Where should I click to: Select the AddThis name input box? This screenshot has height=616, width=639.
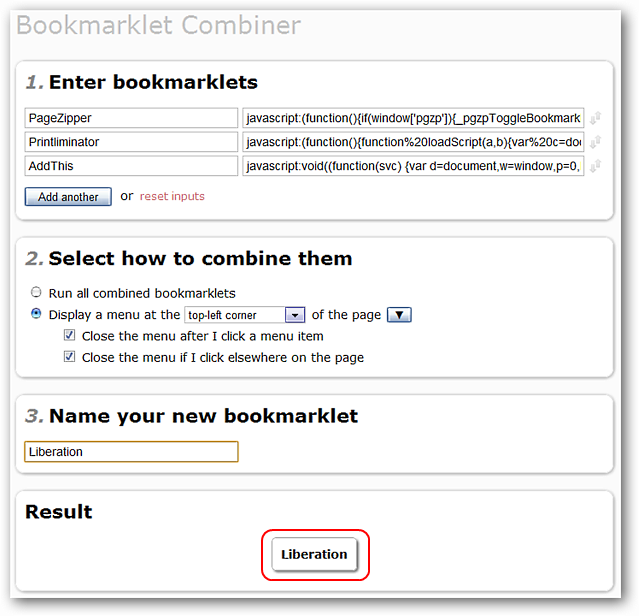[x=131, y=166]
